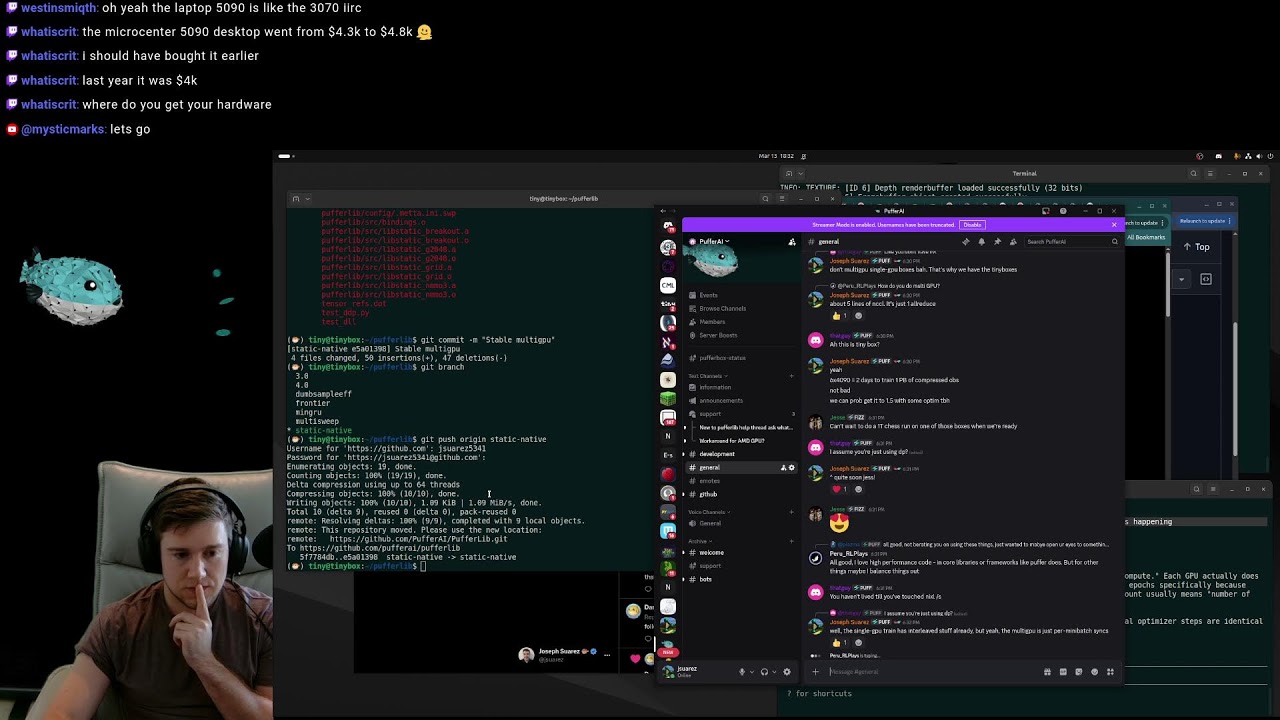Click create invite icon on general channel

point(784,468)
